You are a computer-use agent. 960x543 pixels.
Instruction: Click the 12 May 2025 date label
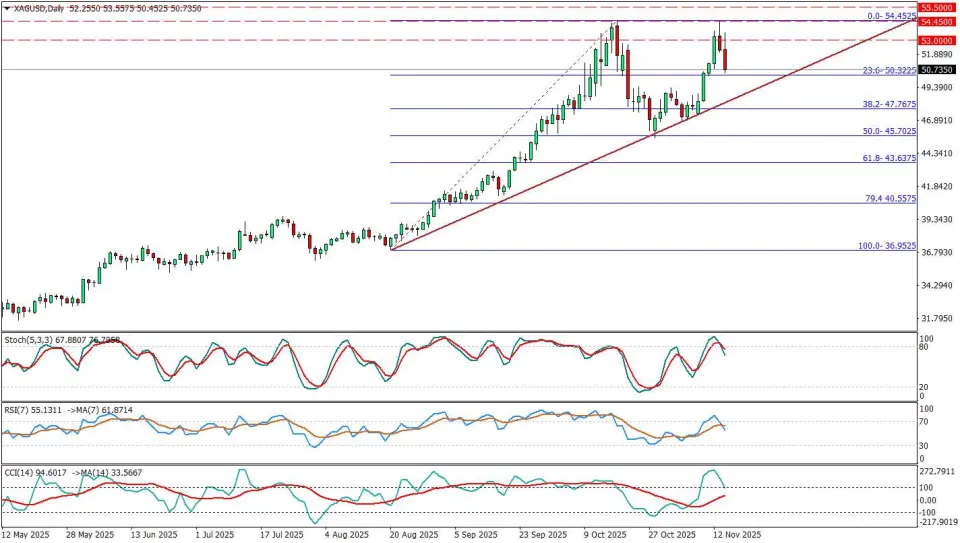[27, 535]
